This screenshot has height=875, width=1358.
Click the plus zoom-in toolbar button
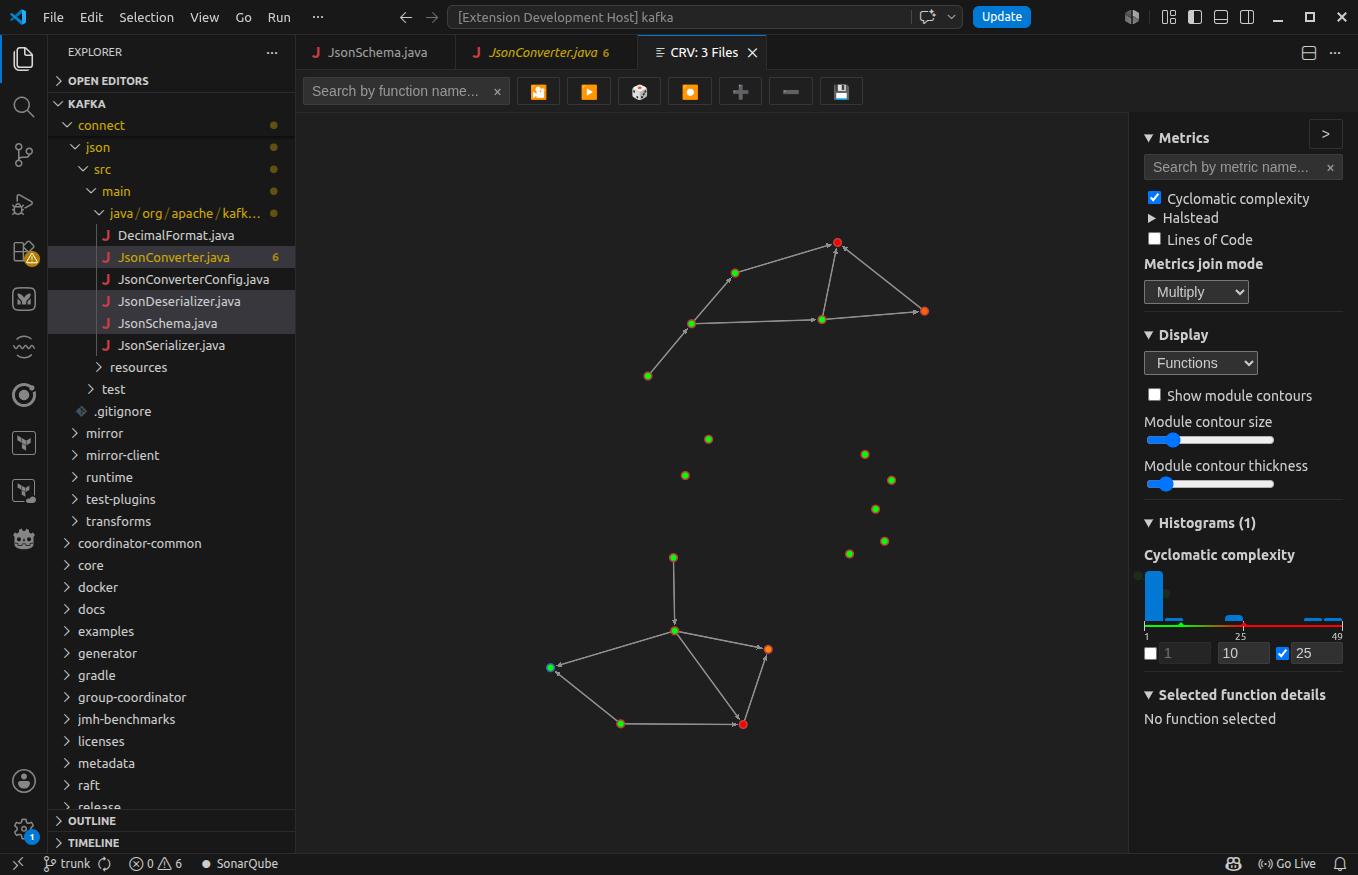click(740, 91)
